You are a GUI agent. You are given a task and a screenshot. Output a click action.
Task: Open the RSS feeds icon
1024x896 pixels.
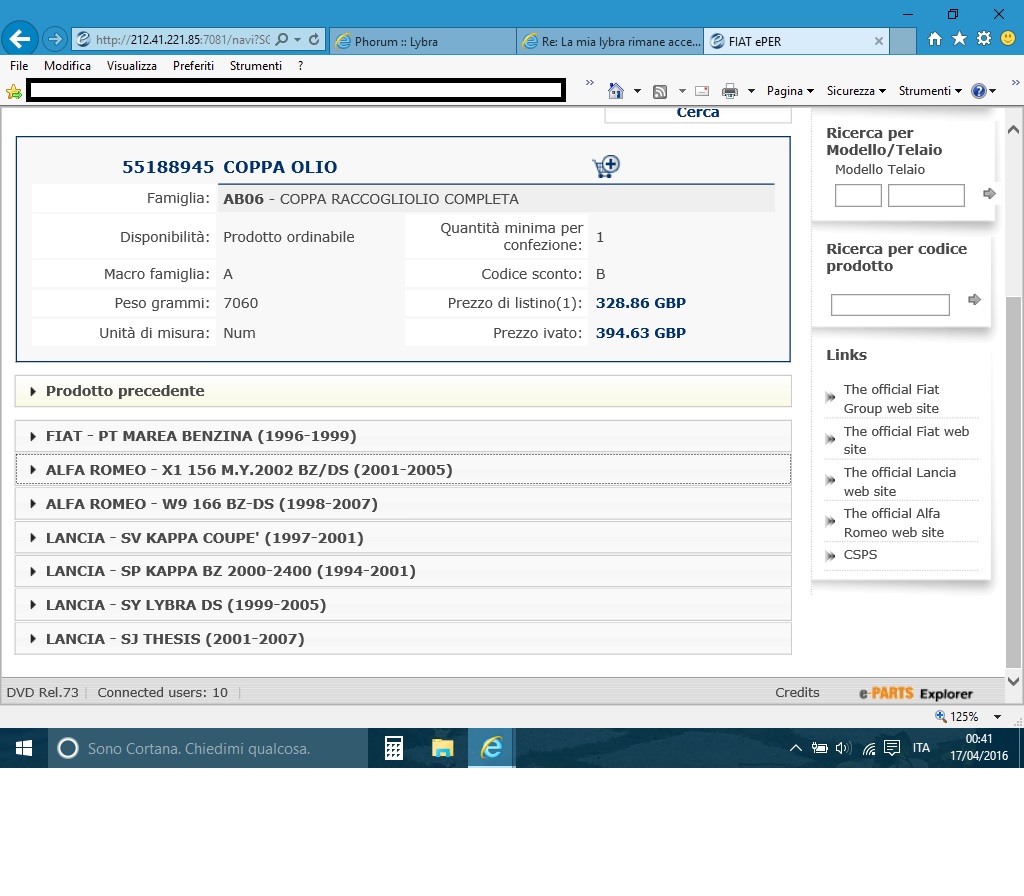(660, 91)
